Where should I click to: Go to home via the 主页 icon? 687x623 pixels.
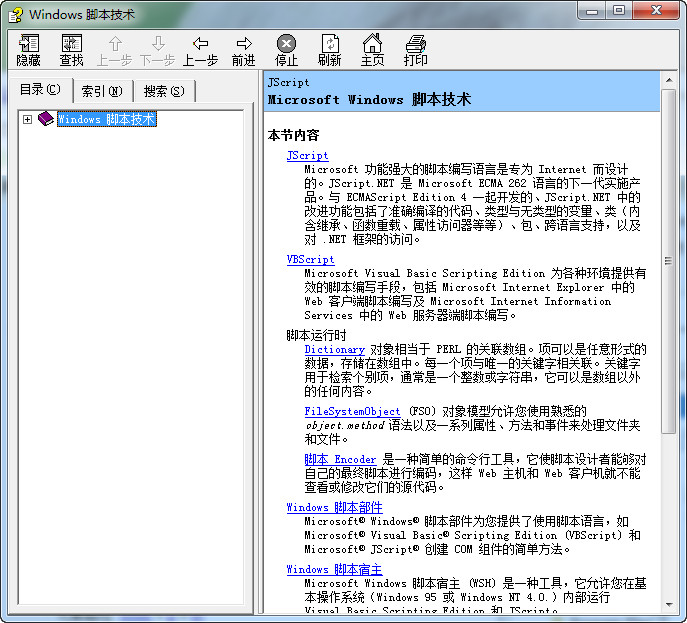pos(372,50)
